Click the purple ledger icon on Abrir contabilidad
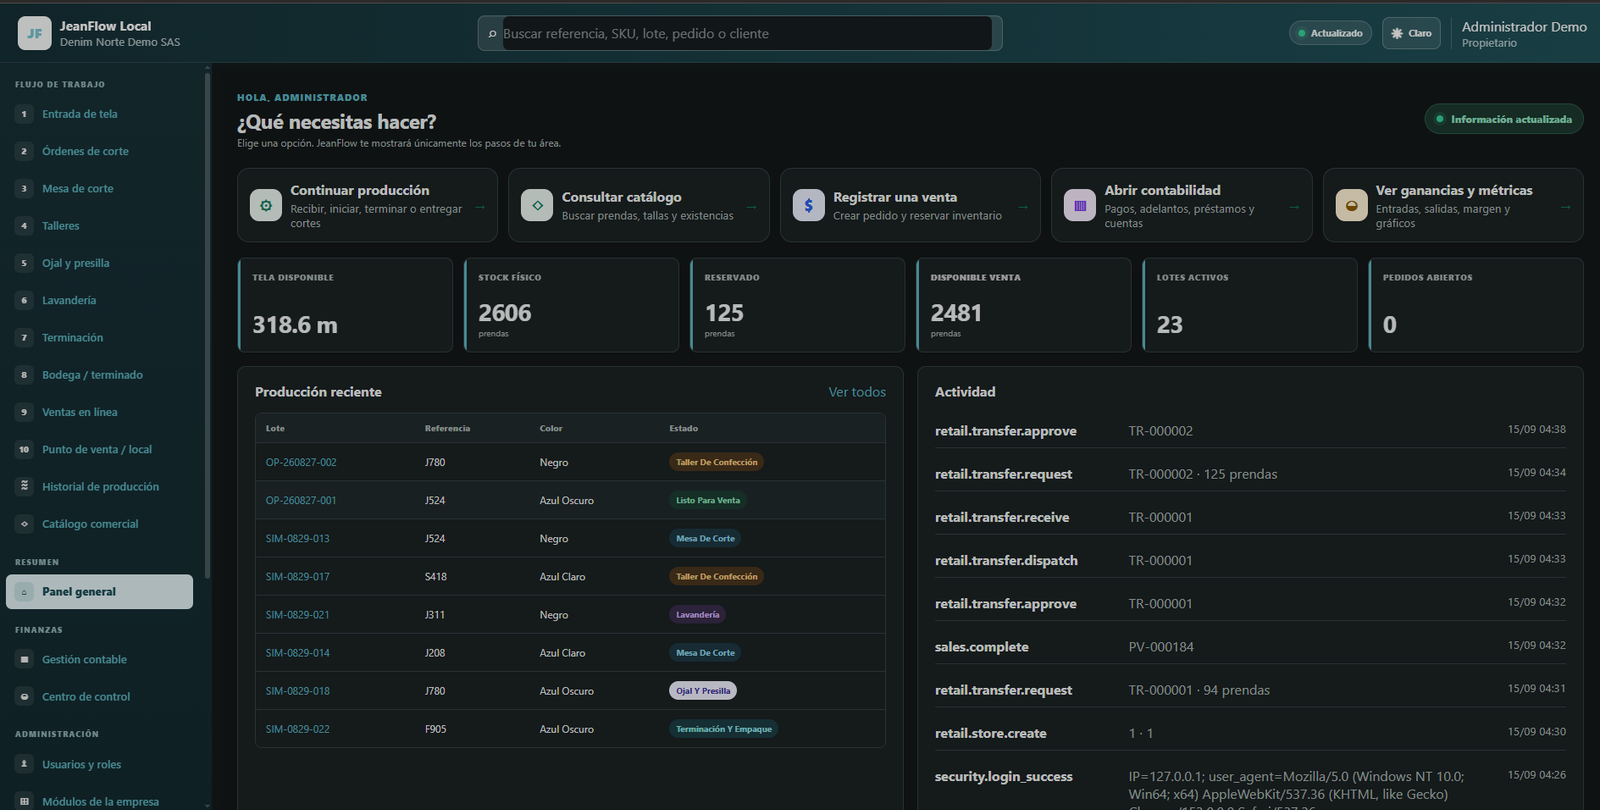 tap(1080, 205)
